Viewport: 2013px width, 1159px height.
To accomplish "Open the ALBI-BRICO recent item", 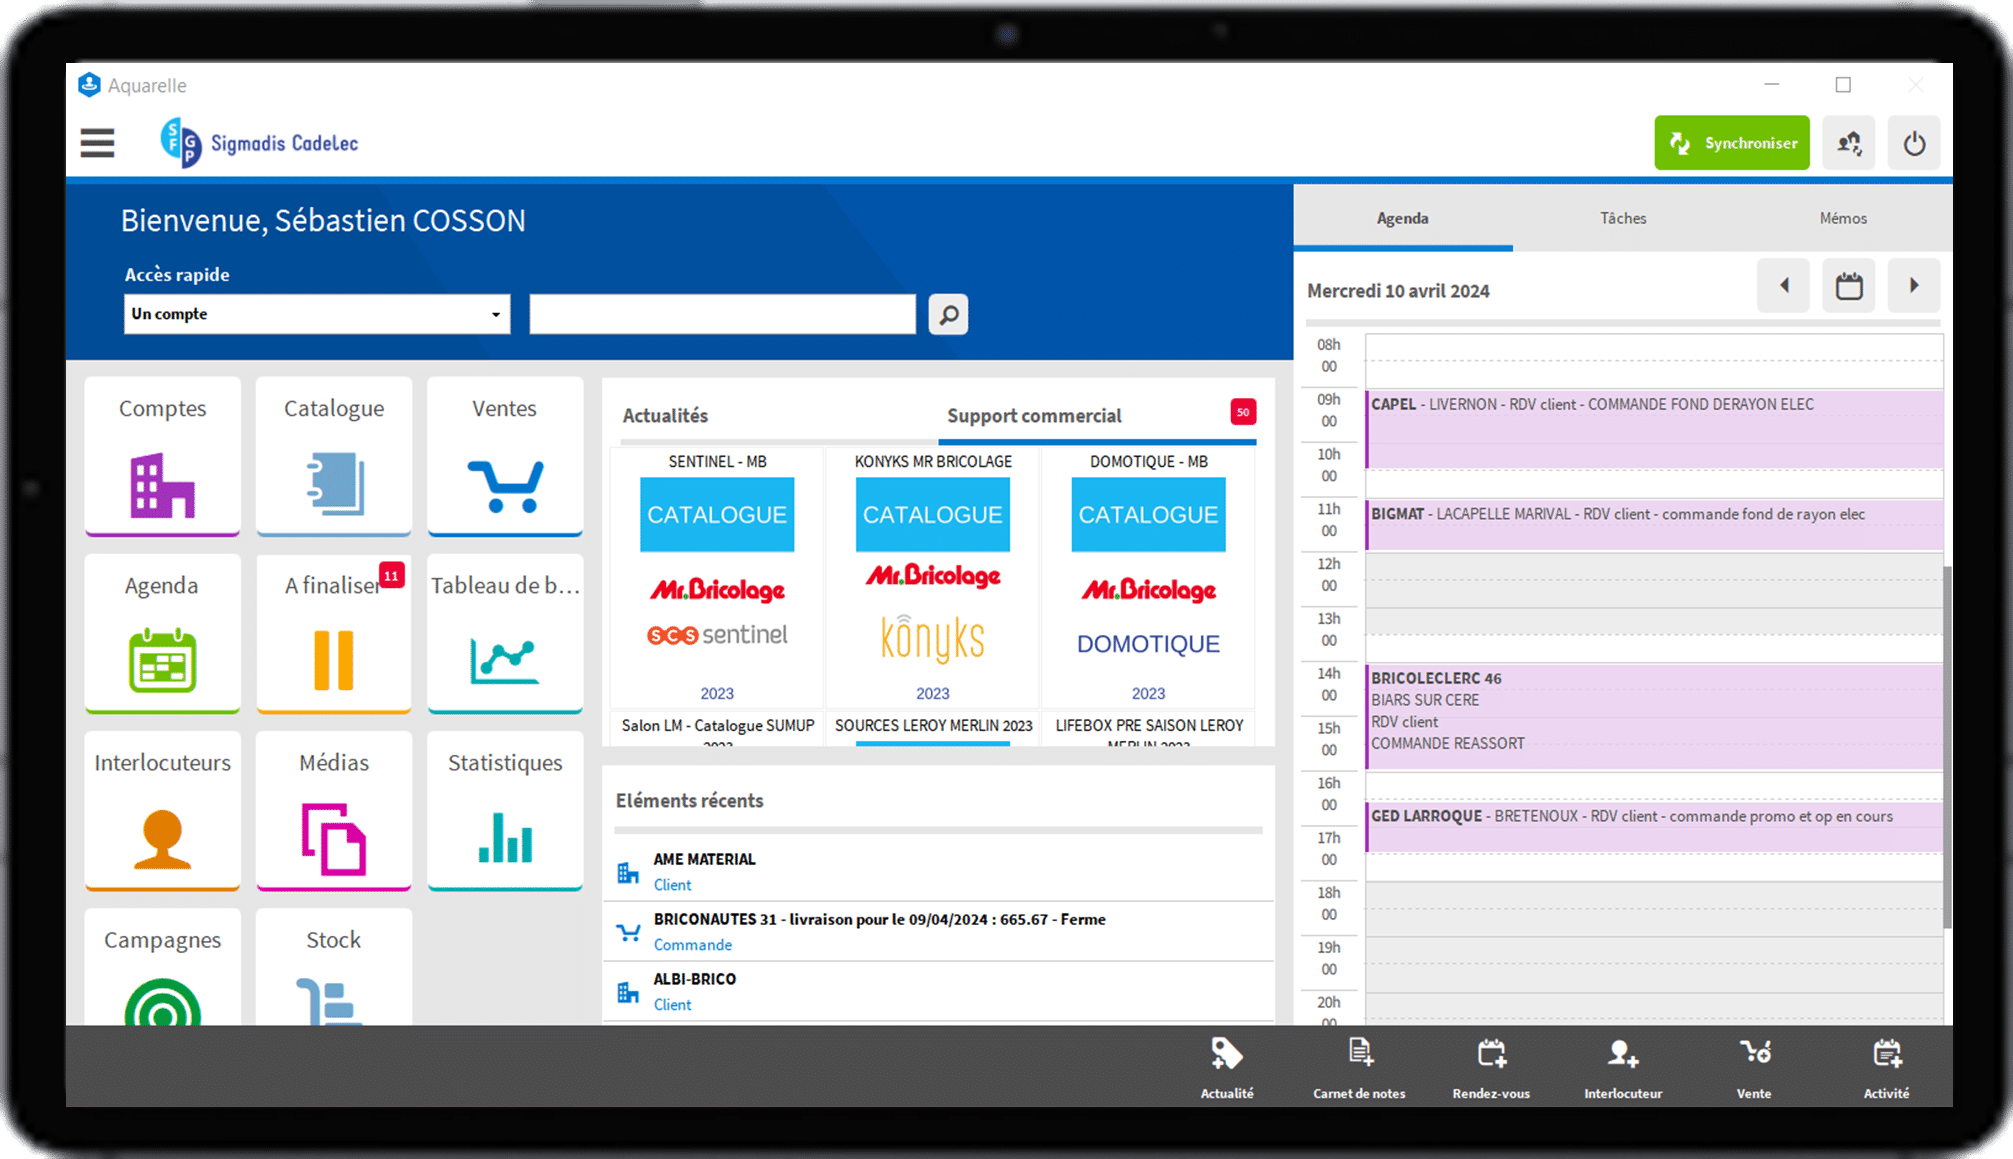I will 938,991.
